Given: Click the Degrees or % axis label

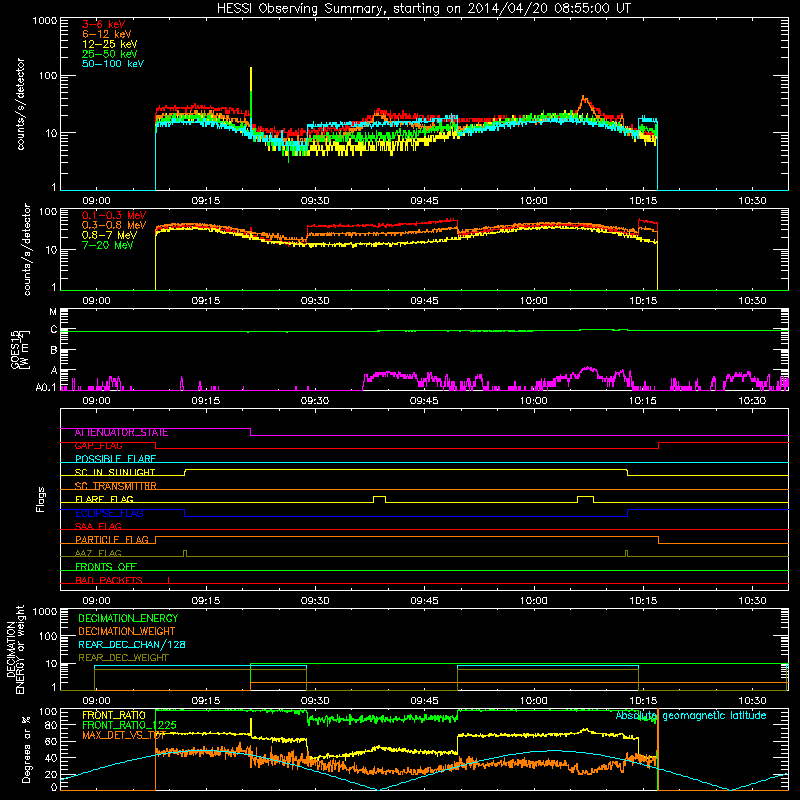Looking at the screenshot, I should tap(26, 749).
